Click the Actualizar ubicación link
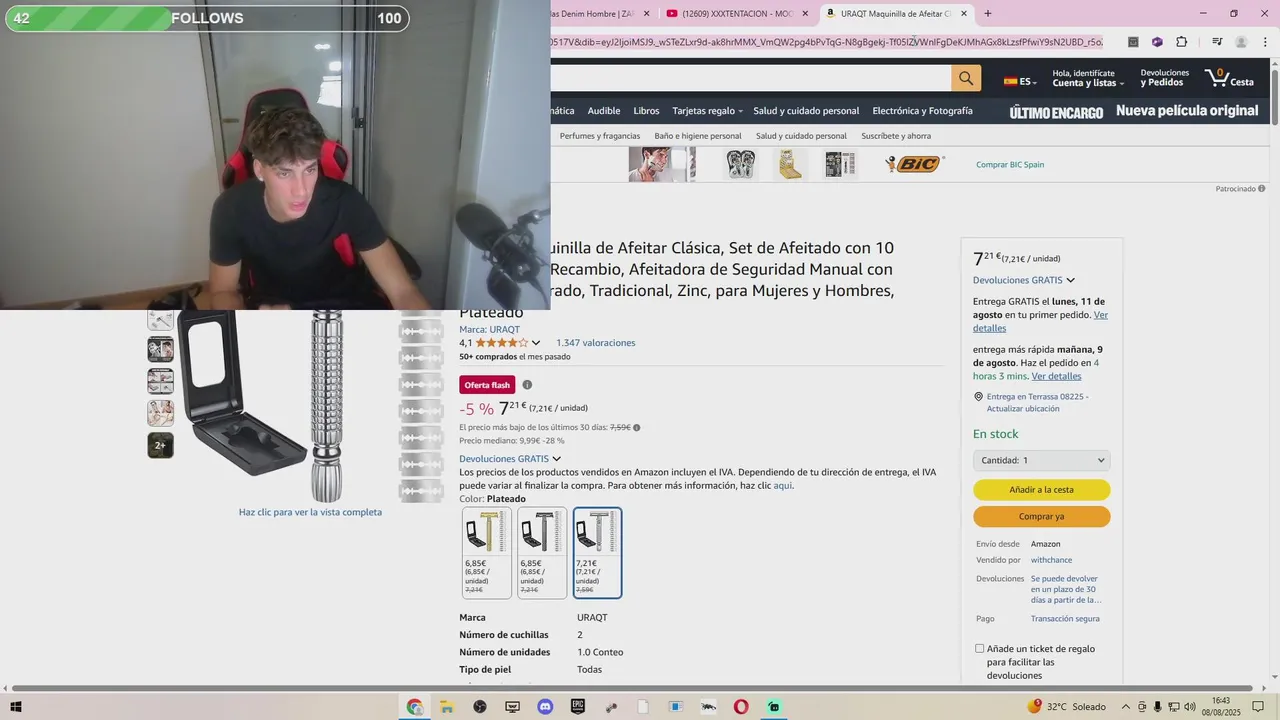 tap(1023, 409)
